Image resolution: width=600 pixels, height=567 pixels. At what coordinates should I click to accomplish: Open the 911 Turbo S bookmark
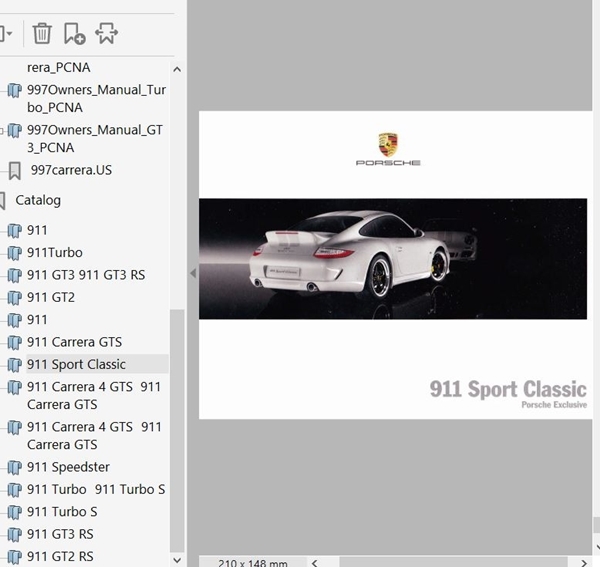62,512
